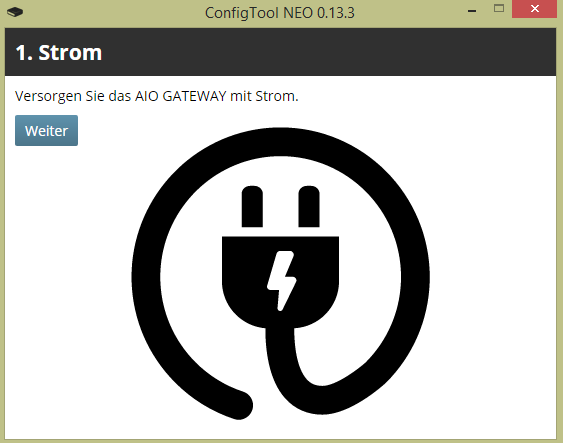Viewport: 563px width, 443px height.
Task: Select the '1. Strom' step heading
Action: [x=59, y=52]
